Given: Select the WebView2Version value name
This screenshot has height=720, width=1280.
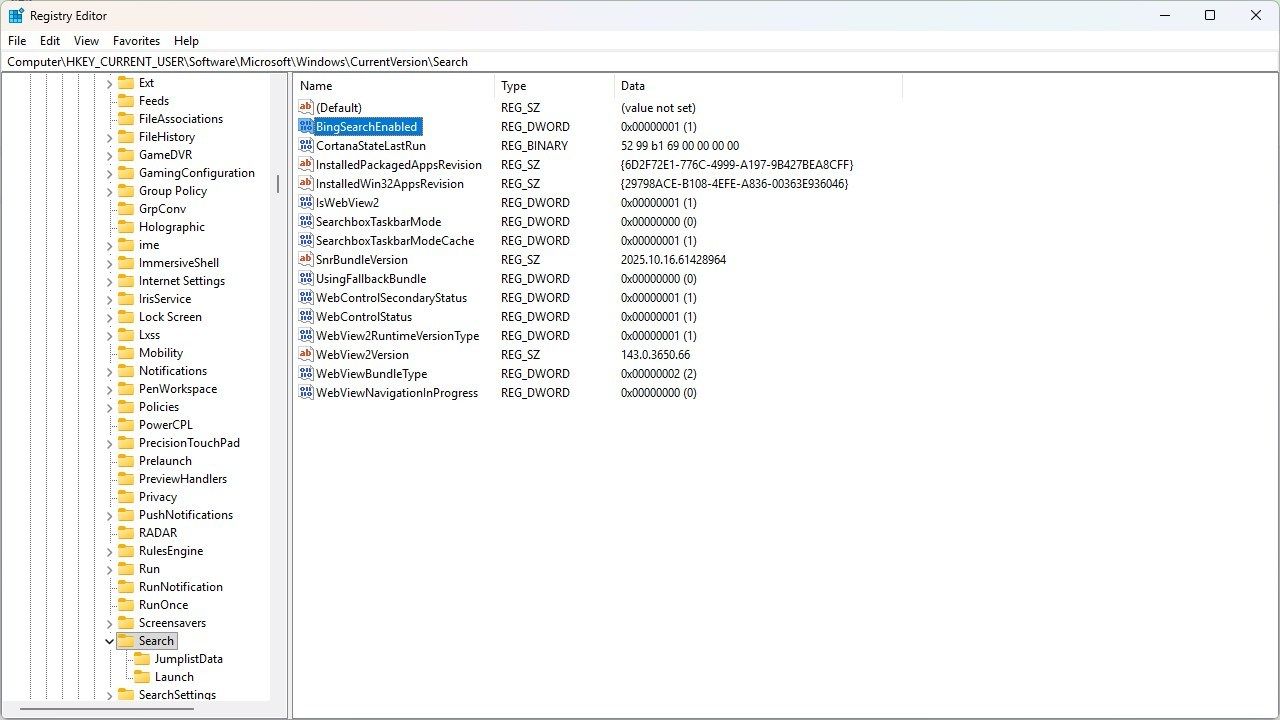Looking at the screenshot, I should click(x=362, y=355).
